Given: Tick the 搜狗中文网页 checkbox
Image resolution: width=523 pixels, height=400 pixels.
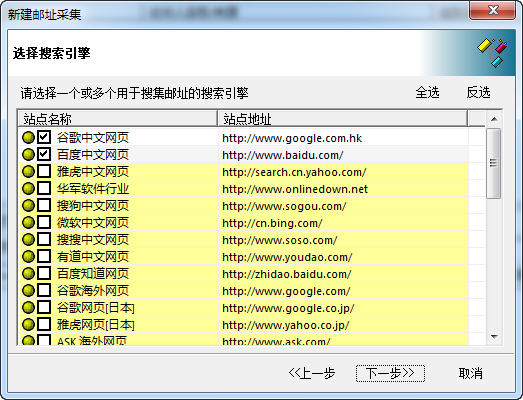Looking at the screenshot, I should [44, 205].
